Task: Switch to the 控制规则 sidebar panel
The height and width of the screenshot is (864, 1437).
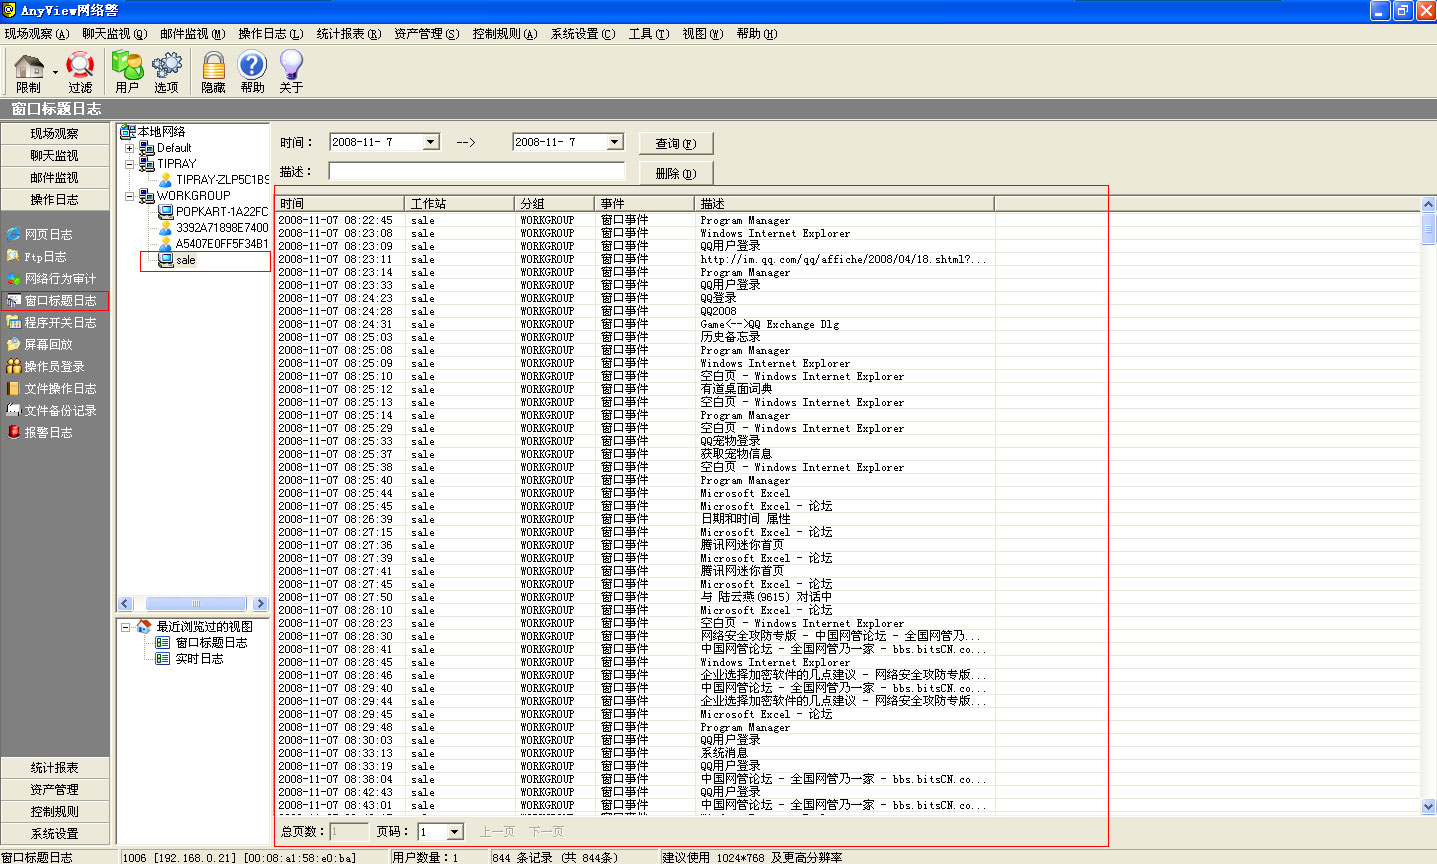Action: tap(54, 812)
